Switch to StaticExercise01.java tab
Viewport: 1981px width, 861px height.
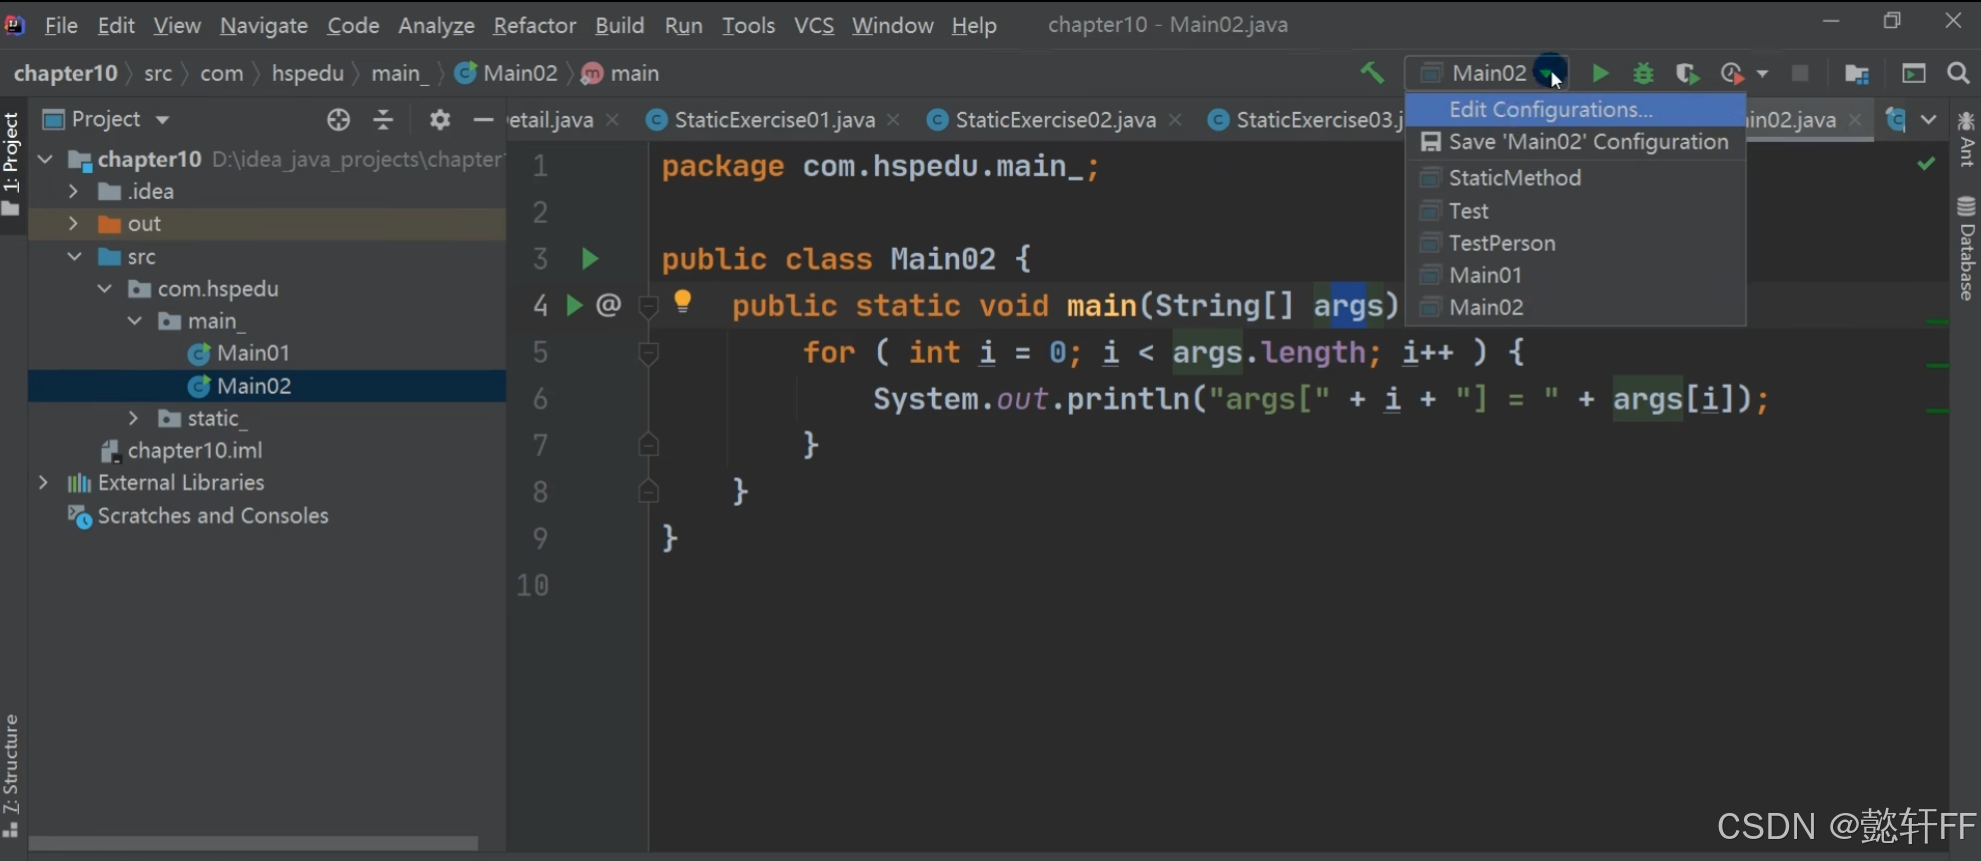pos(774,120)
